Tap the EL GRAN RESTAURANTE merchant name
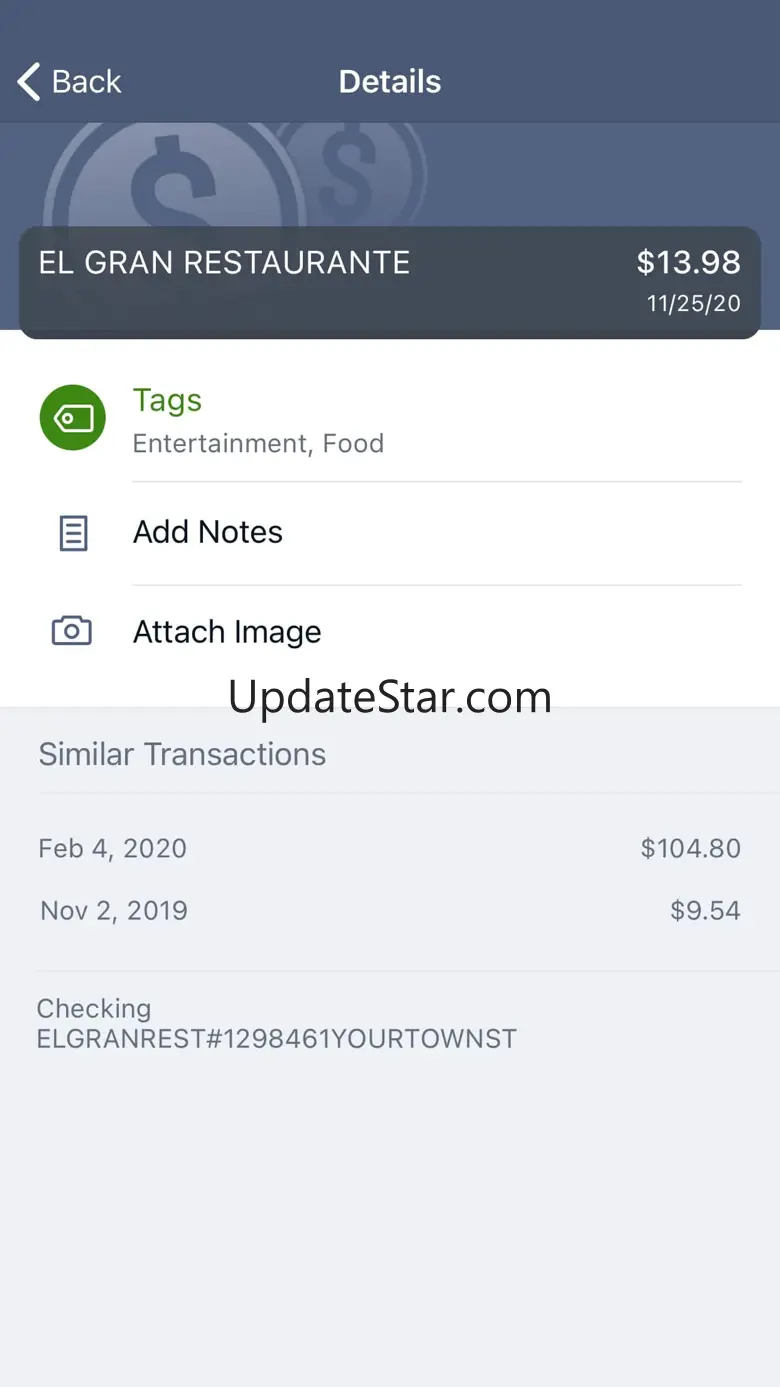Screen dimensions: 780x1387 click(x=224, y=263)
